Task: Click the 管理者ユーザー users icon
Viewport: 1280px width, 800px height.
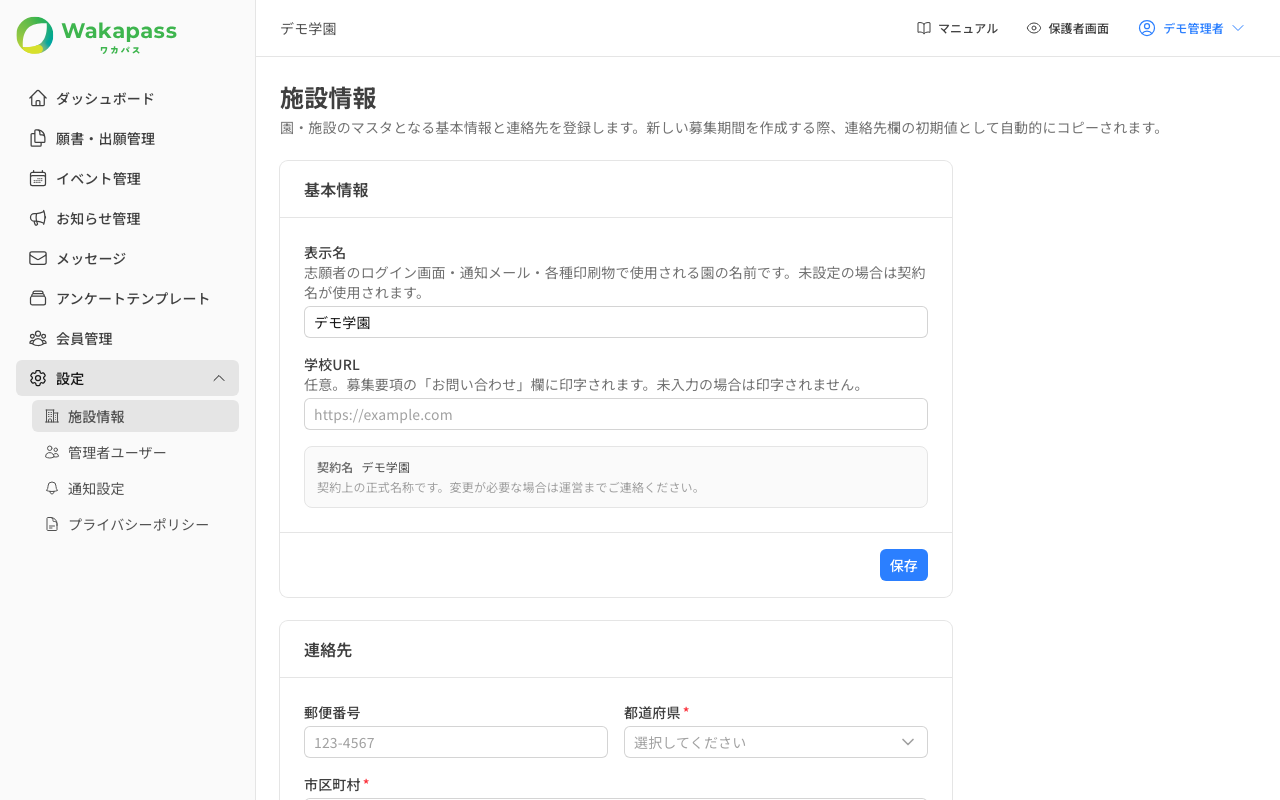Action: pos(52,452)
